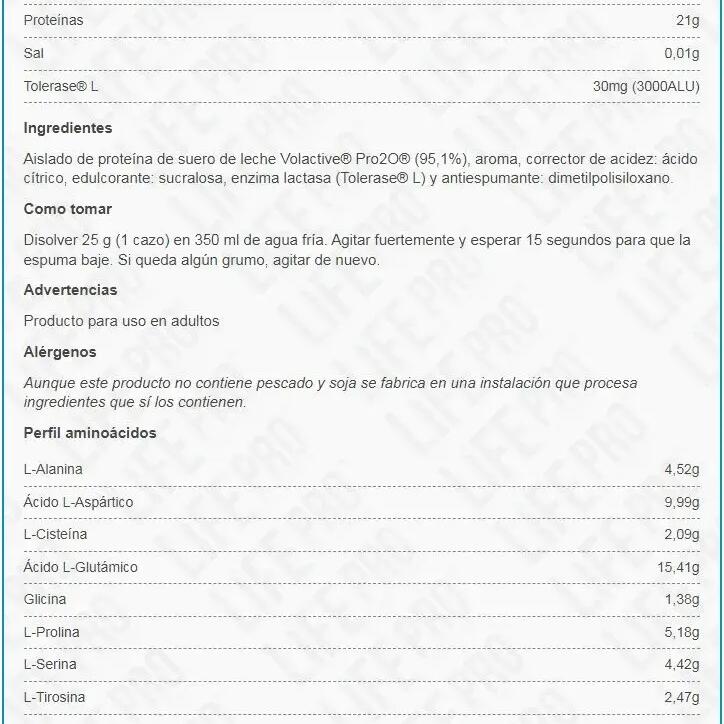This screenshot has width=724, height=724.
Task: Select the Tolerase® L row label
Action: [61, 86]
